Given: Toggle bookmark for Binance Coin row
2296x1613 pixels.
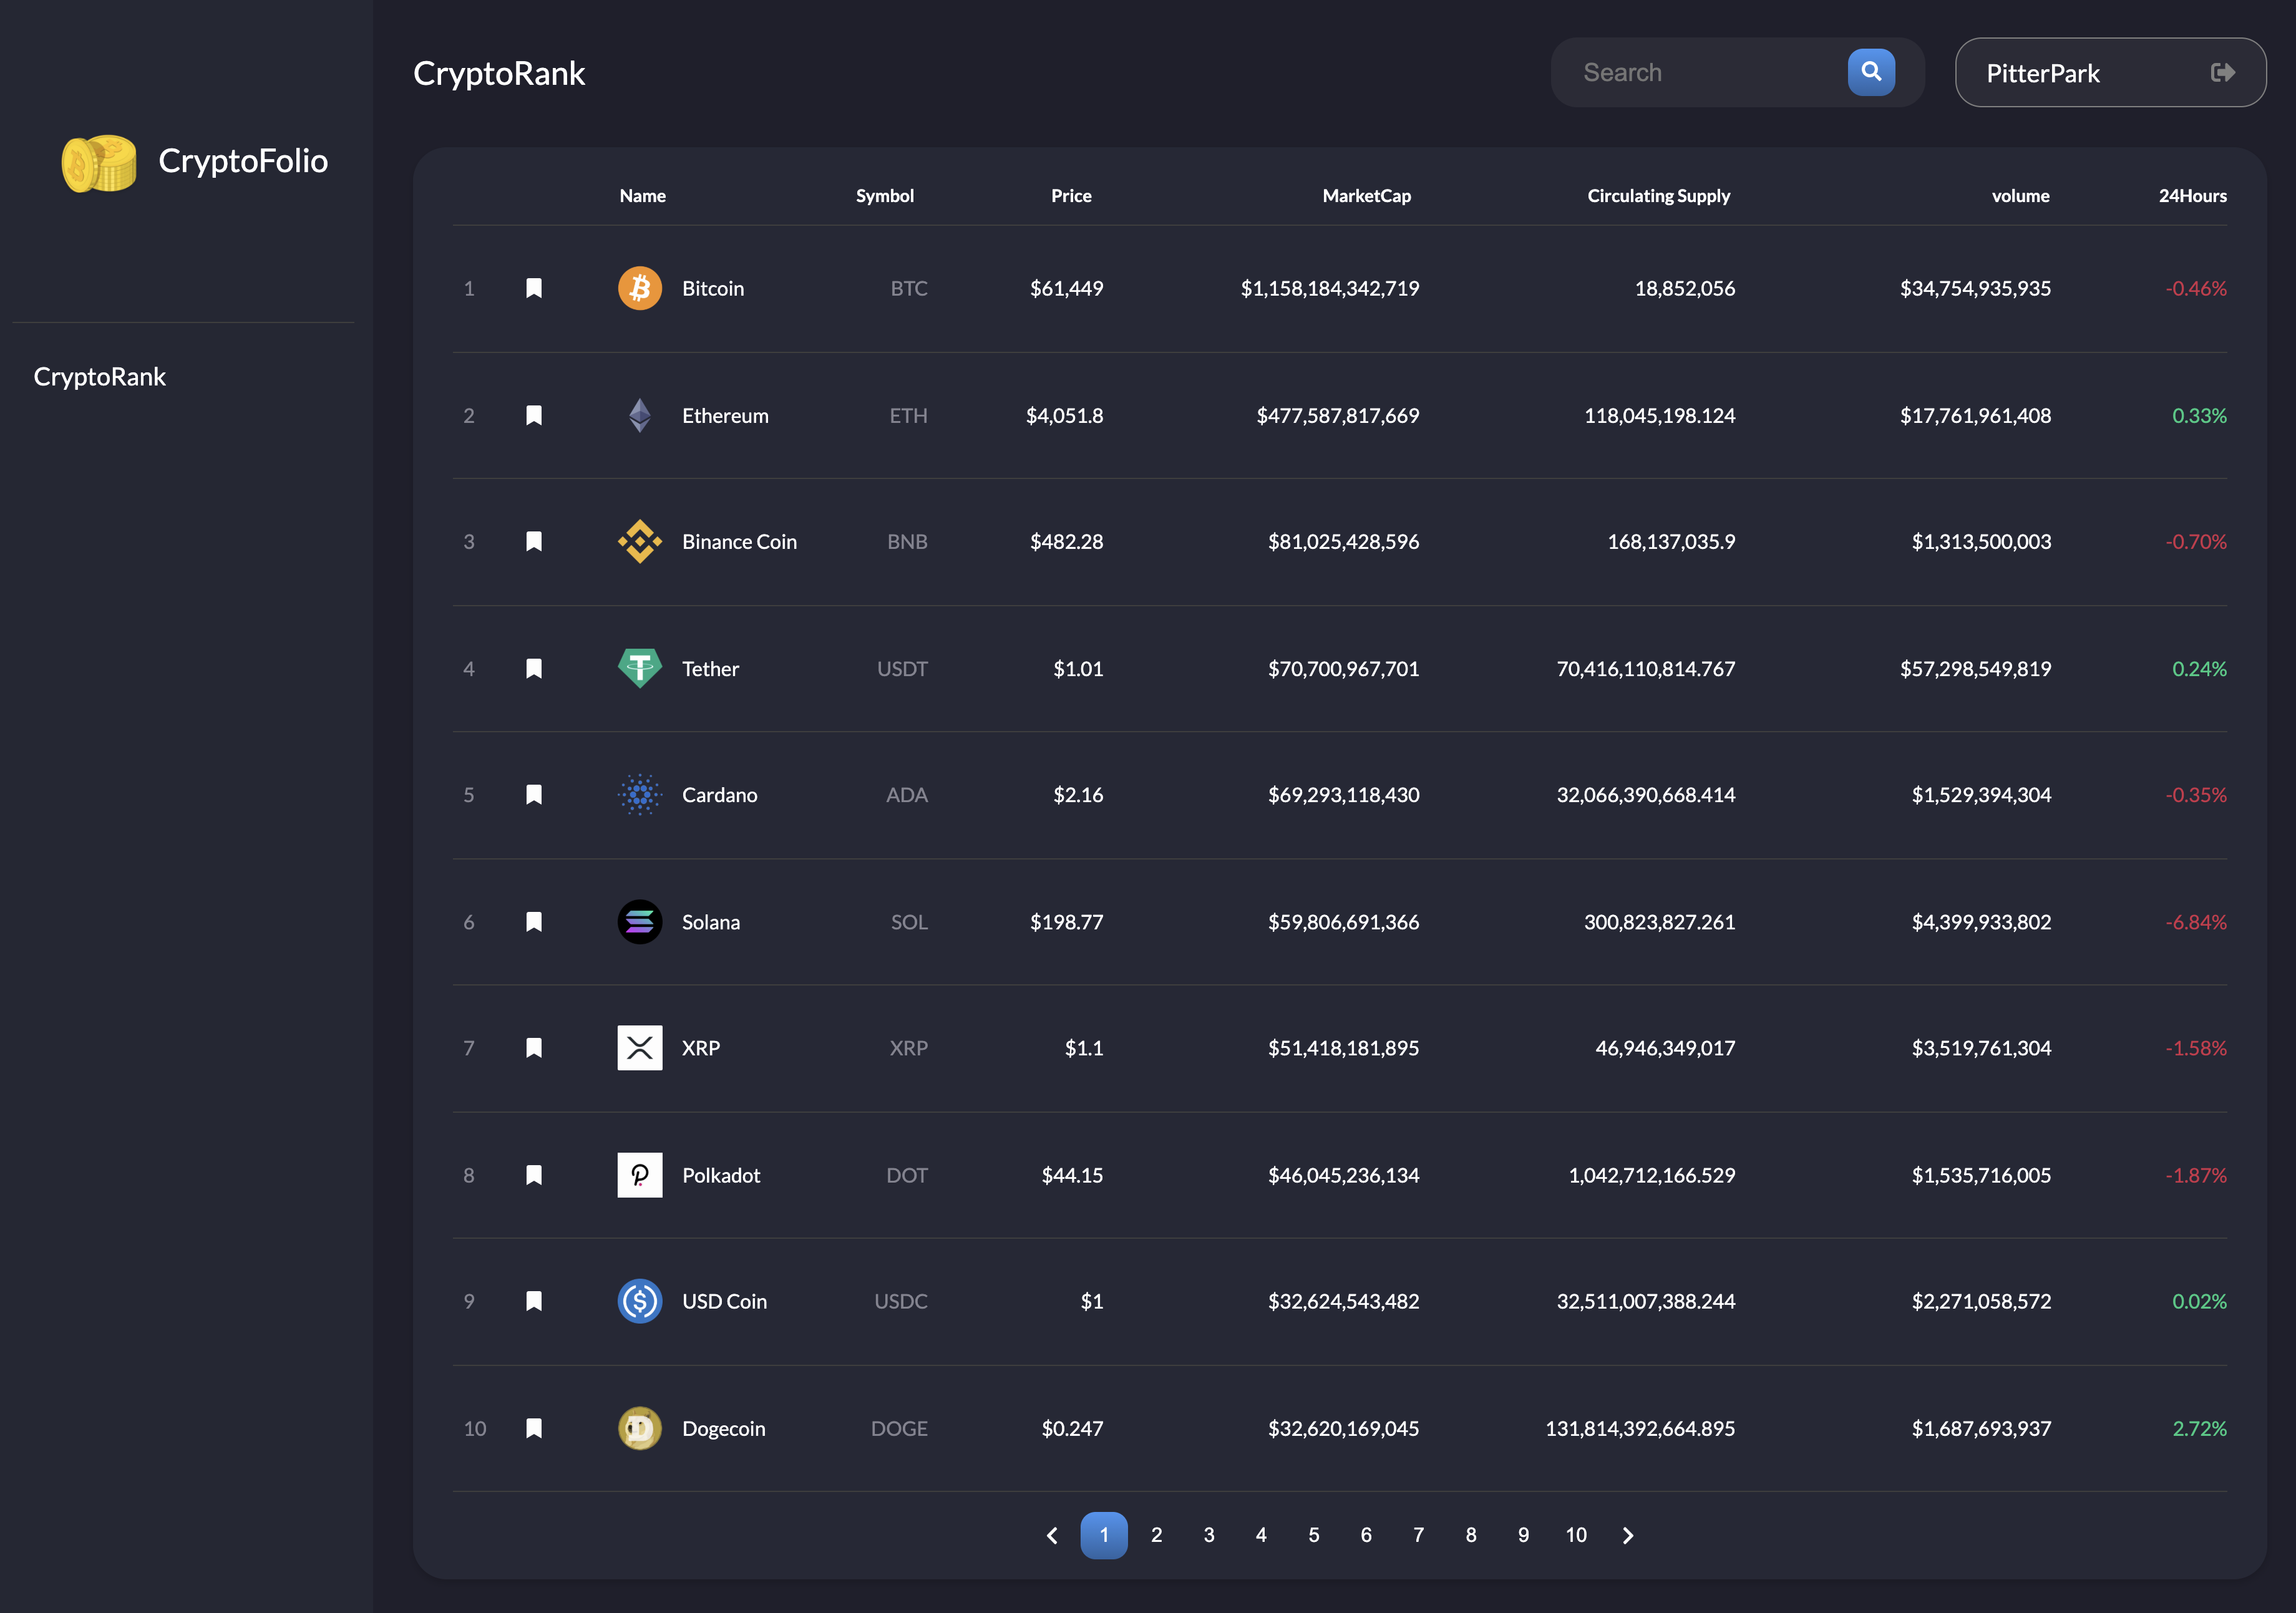Looking at the screenshot, I should click(534, 541).
